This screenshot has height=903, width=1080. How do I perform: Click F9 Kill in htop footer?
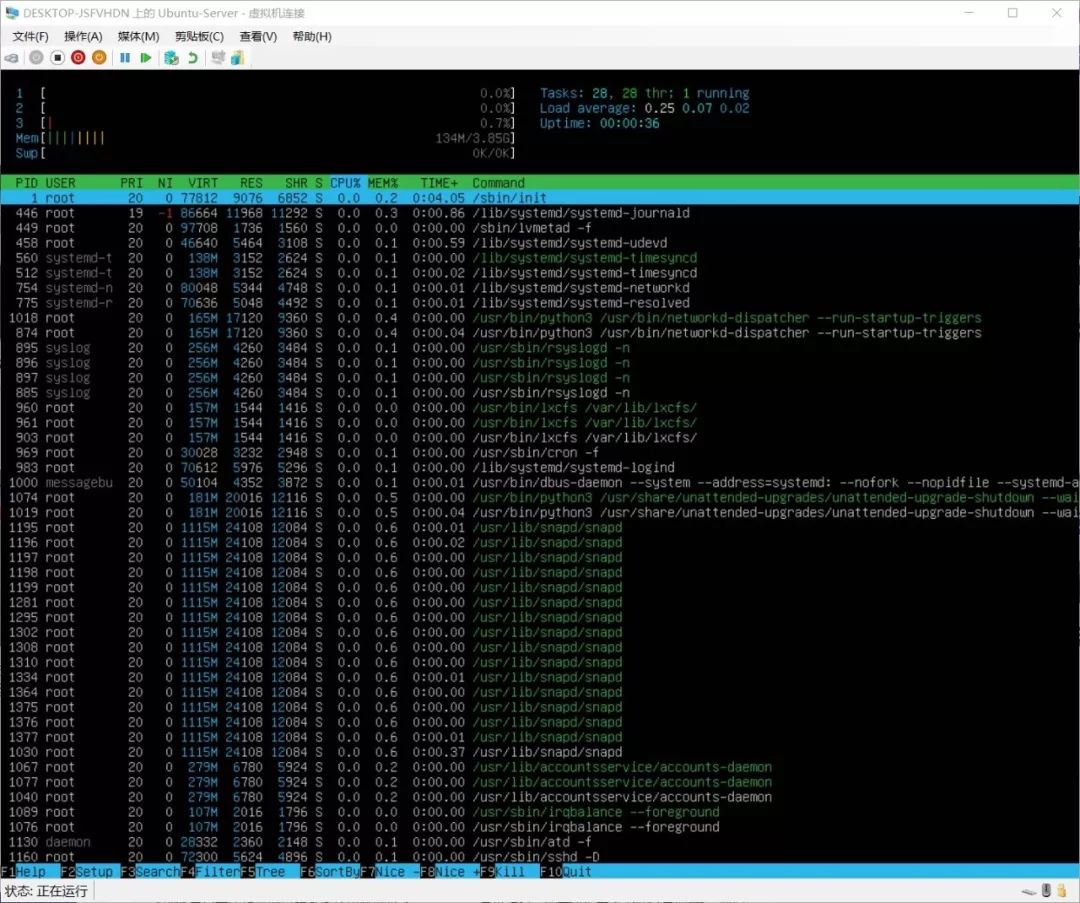(x=502, y=872)
